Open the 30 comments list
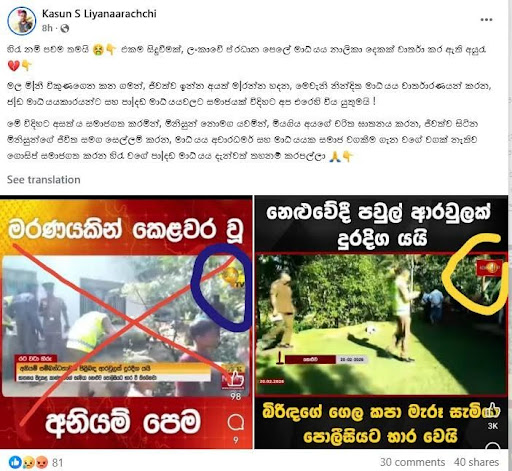The image size is (512, 471). tap(412, 462)
